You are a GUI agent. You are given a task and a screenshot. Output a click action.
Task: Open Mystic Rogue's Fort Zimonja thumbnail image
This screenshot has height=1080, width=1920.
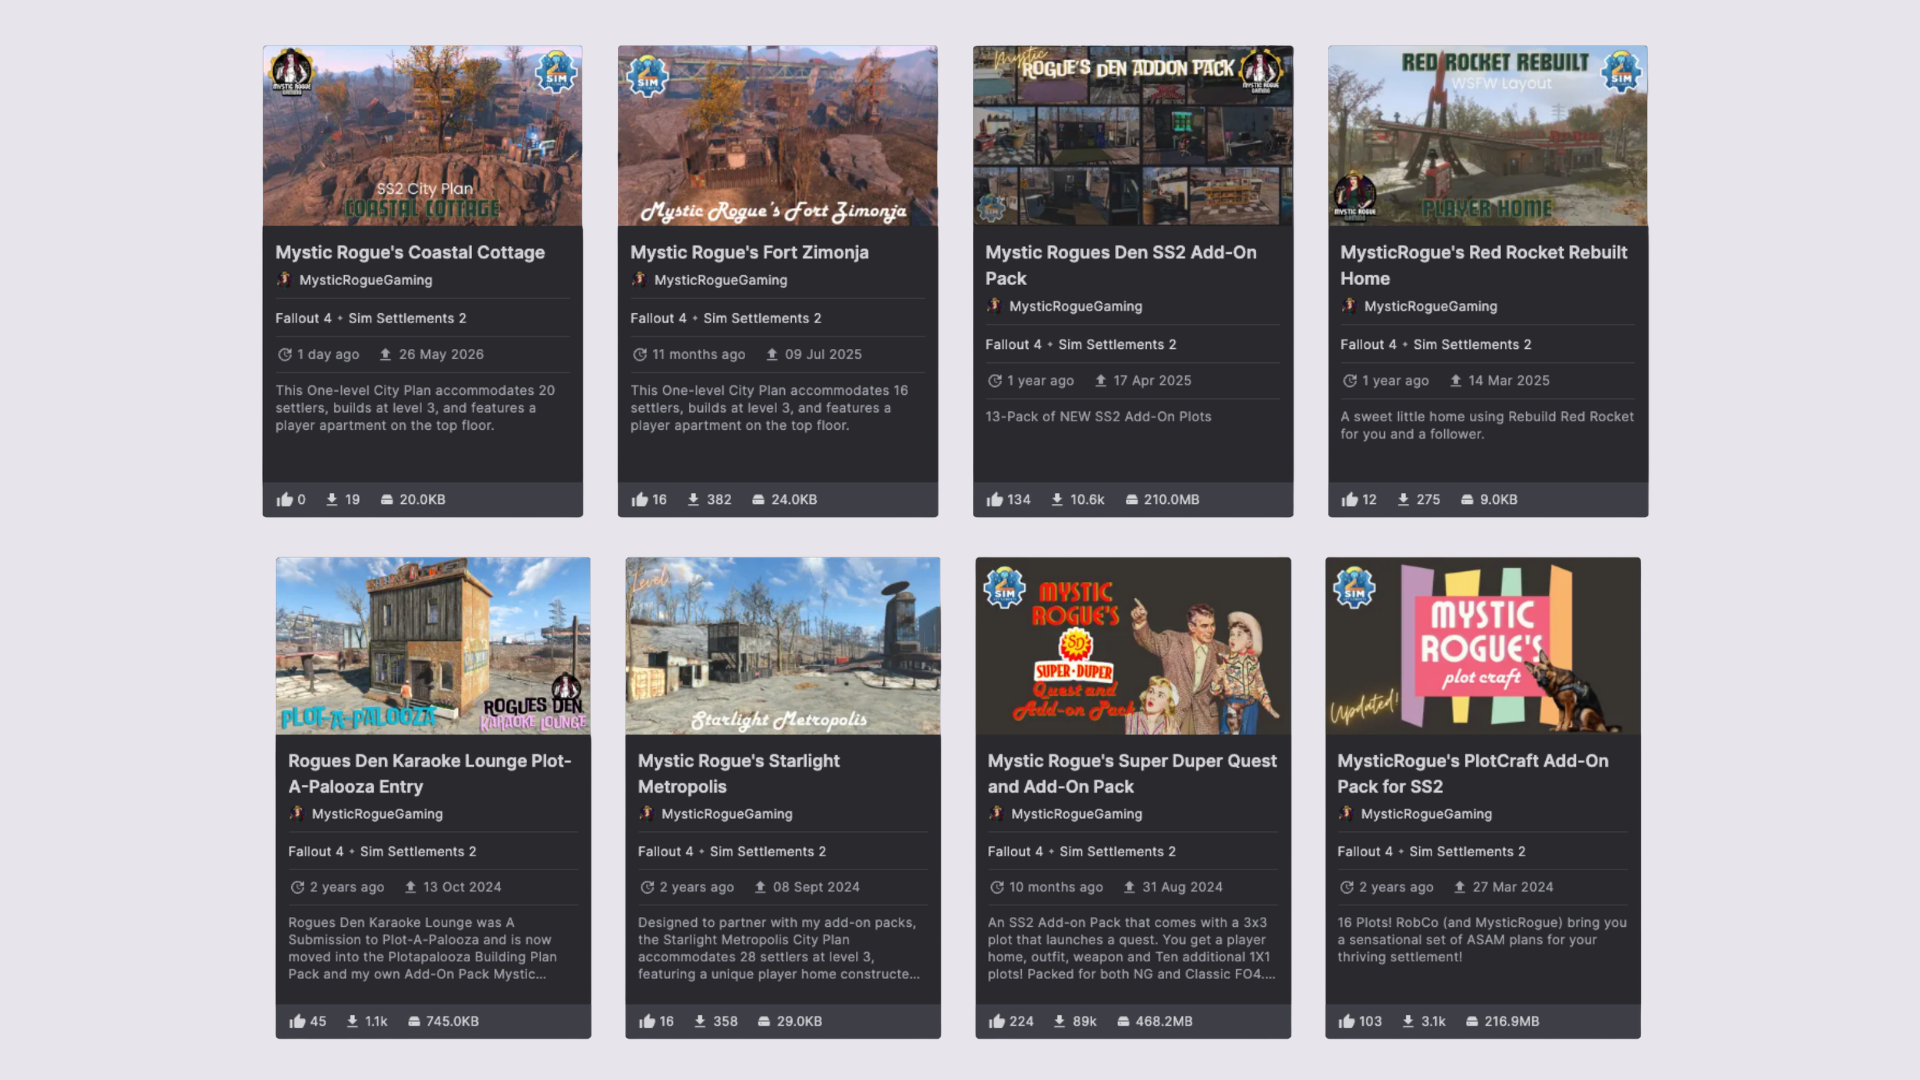pos(777,135)
